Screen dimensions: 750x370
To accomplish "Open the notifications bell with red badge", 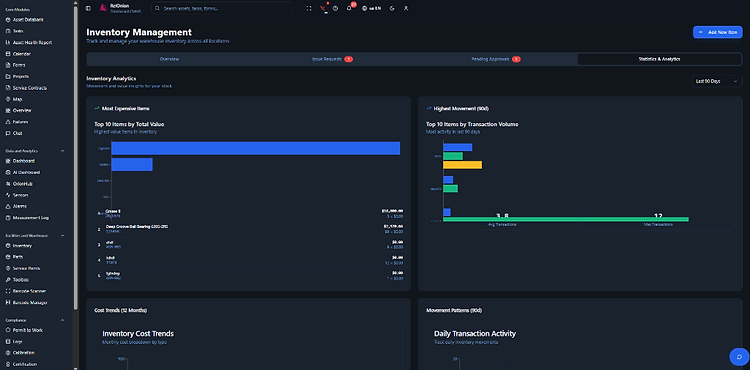I will pos(349,8).
